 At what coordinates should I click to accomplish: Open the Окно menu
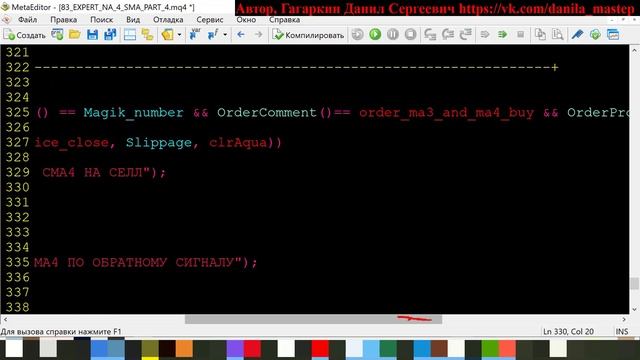246,20
